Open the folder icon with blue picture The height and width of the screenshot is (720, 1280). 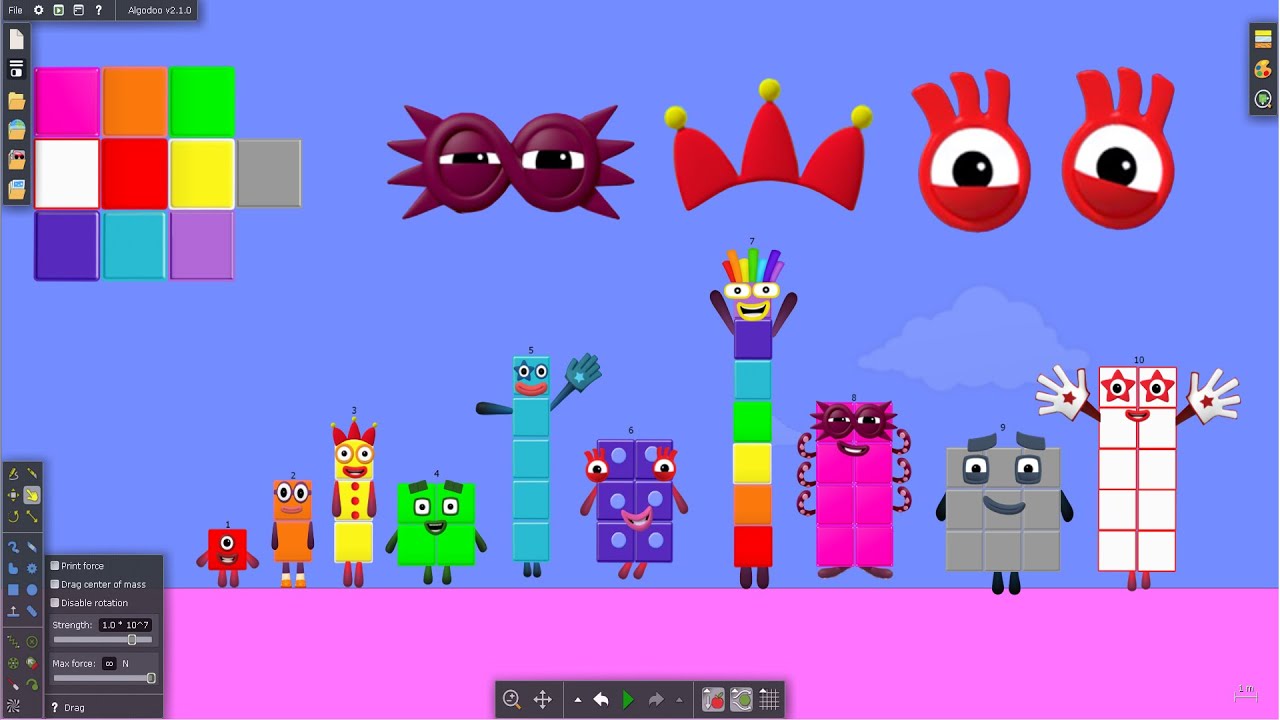coord(16,188)
